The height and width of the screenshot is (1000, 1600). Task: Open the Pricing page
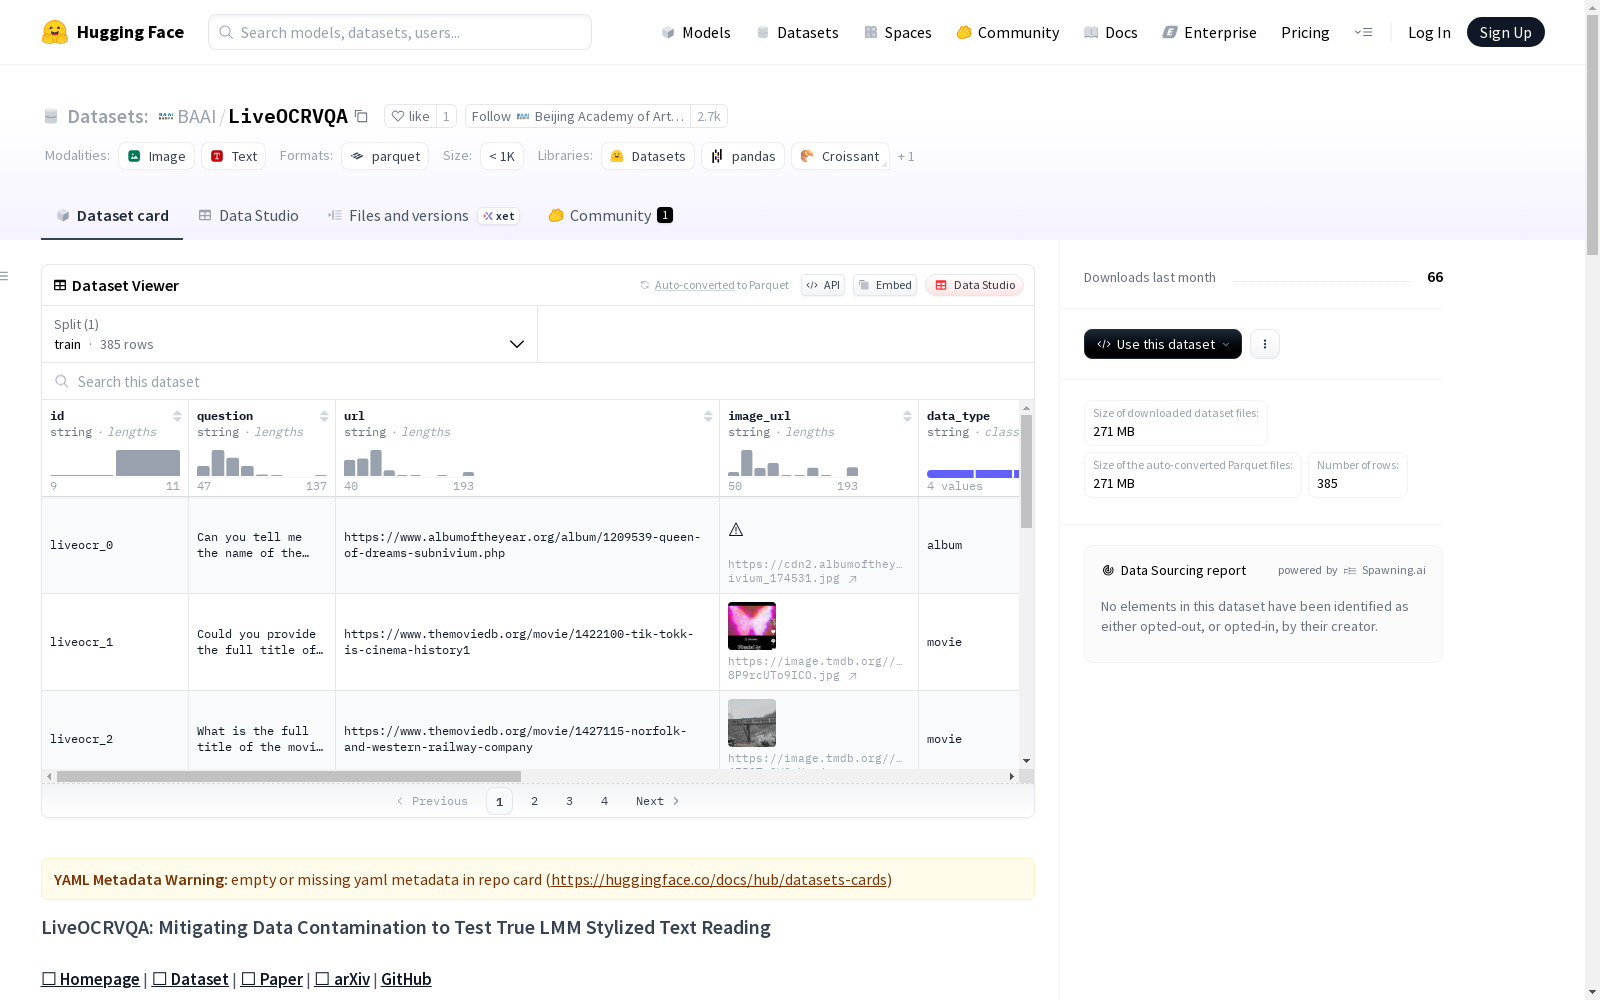(x=1305, y=32)
